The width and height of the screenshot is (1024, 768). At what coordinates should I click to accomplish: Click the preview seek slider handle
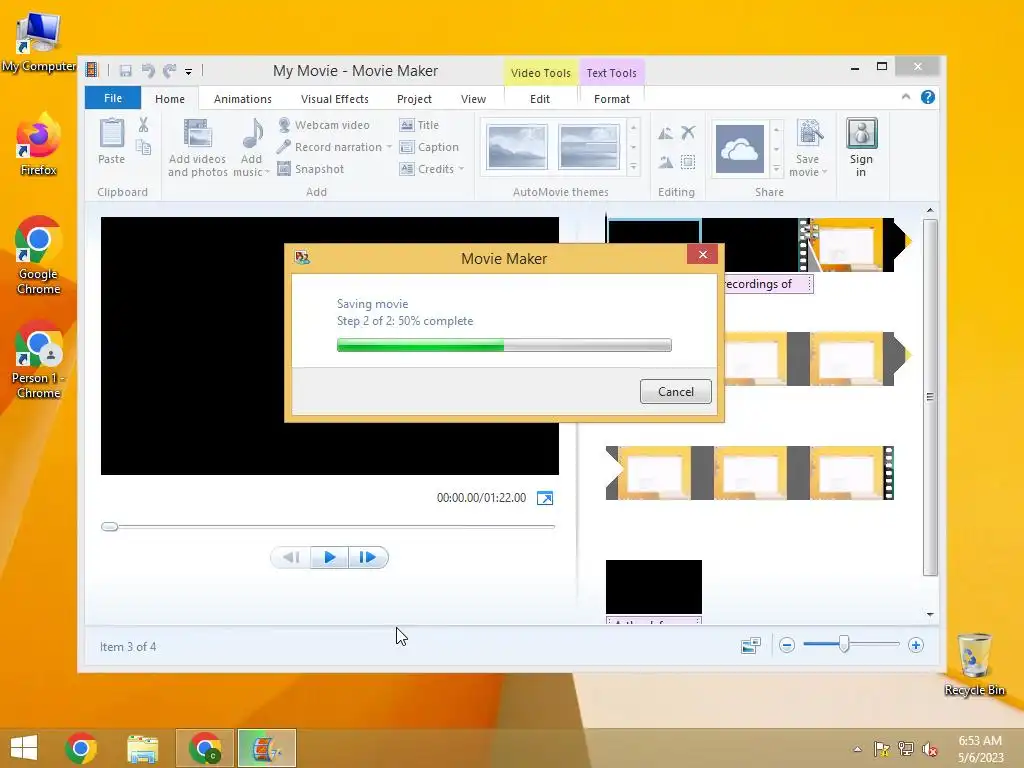pos(110,526)
